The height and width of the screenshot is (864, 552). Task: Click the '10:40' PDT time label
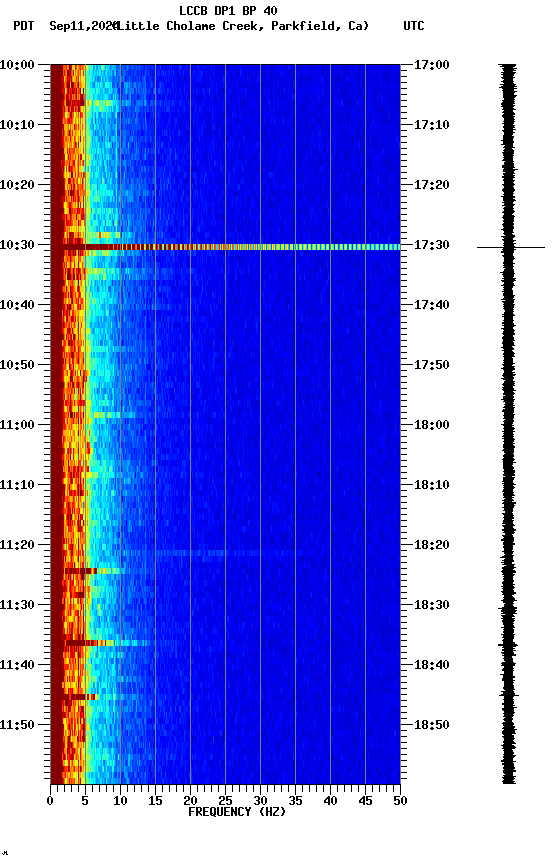(17, 305)
